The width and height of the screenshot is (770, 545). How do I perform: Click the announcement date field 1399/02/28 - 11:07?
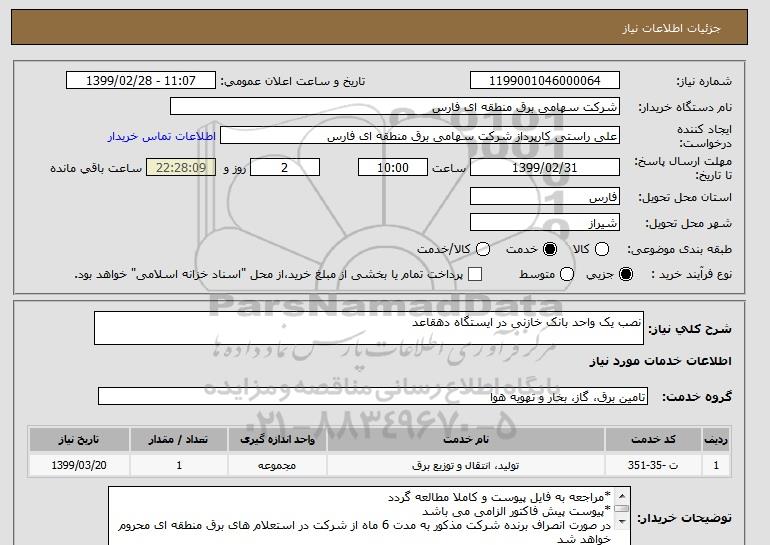(x=141, y=81)
